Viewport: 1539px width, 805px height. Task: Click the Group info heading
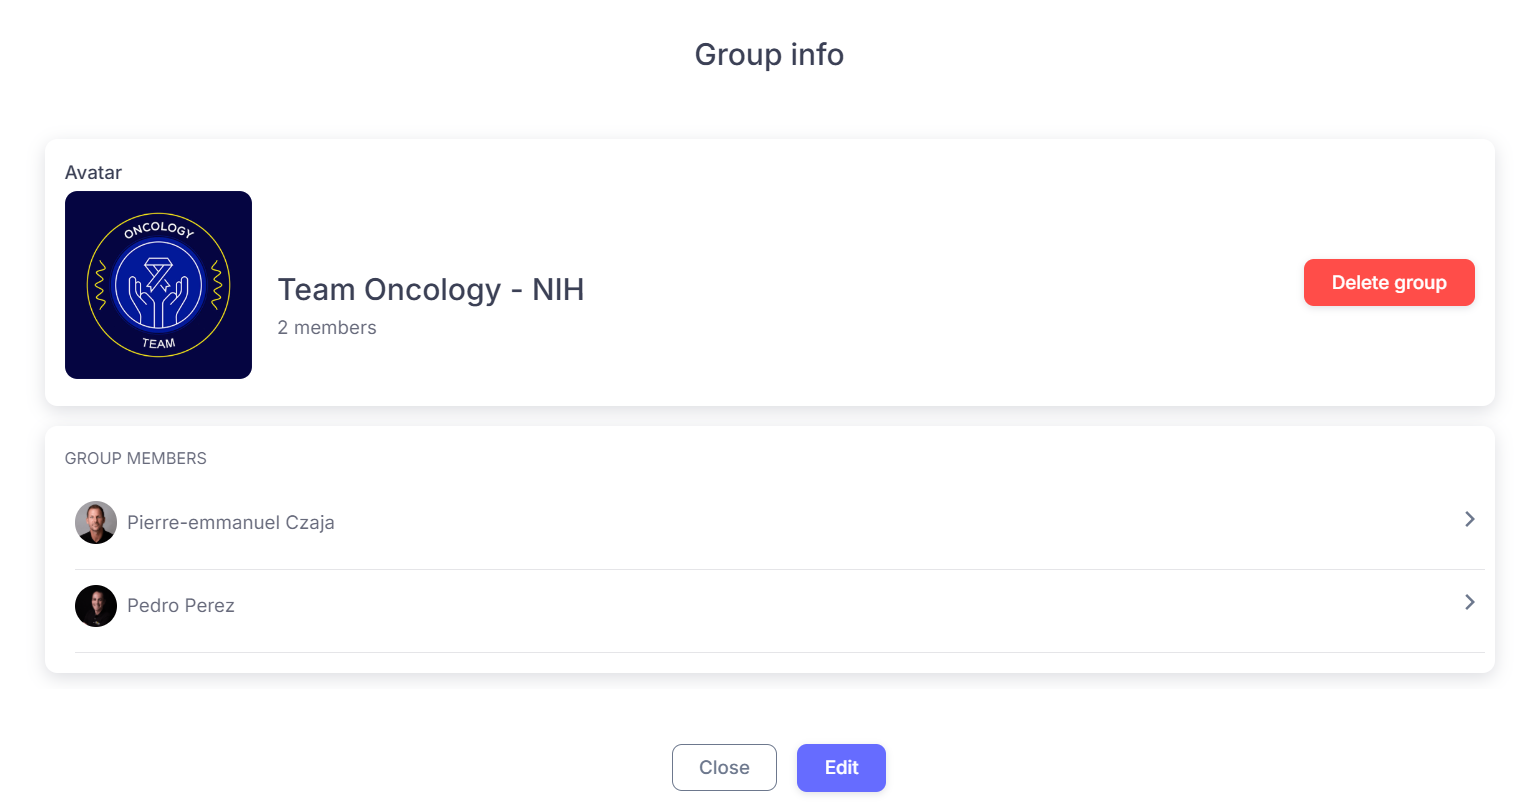point(769,54)
